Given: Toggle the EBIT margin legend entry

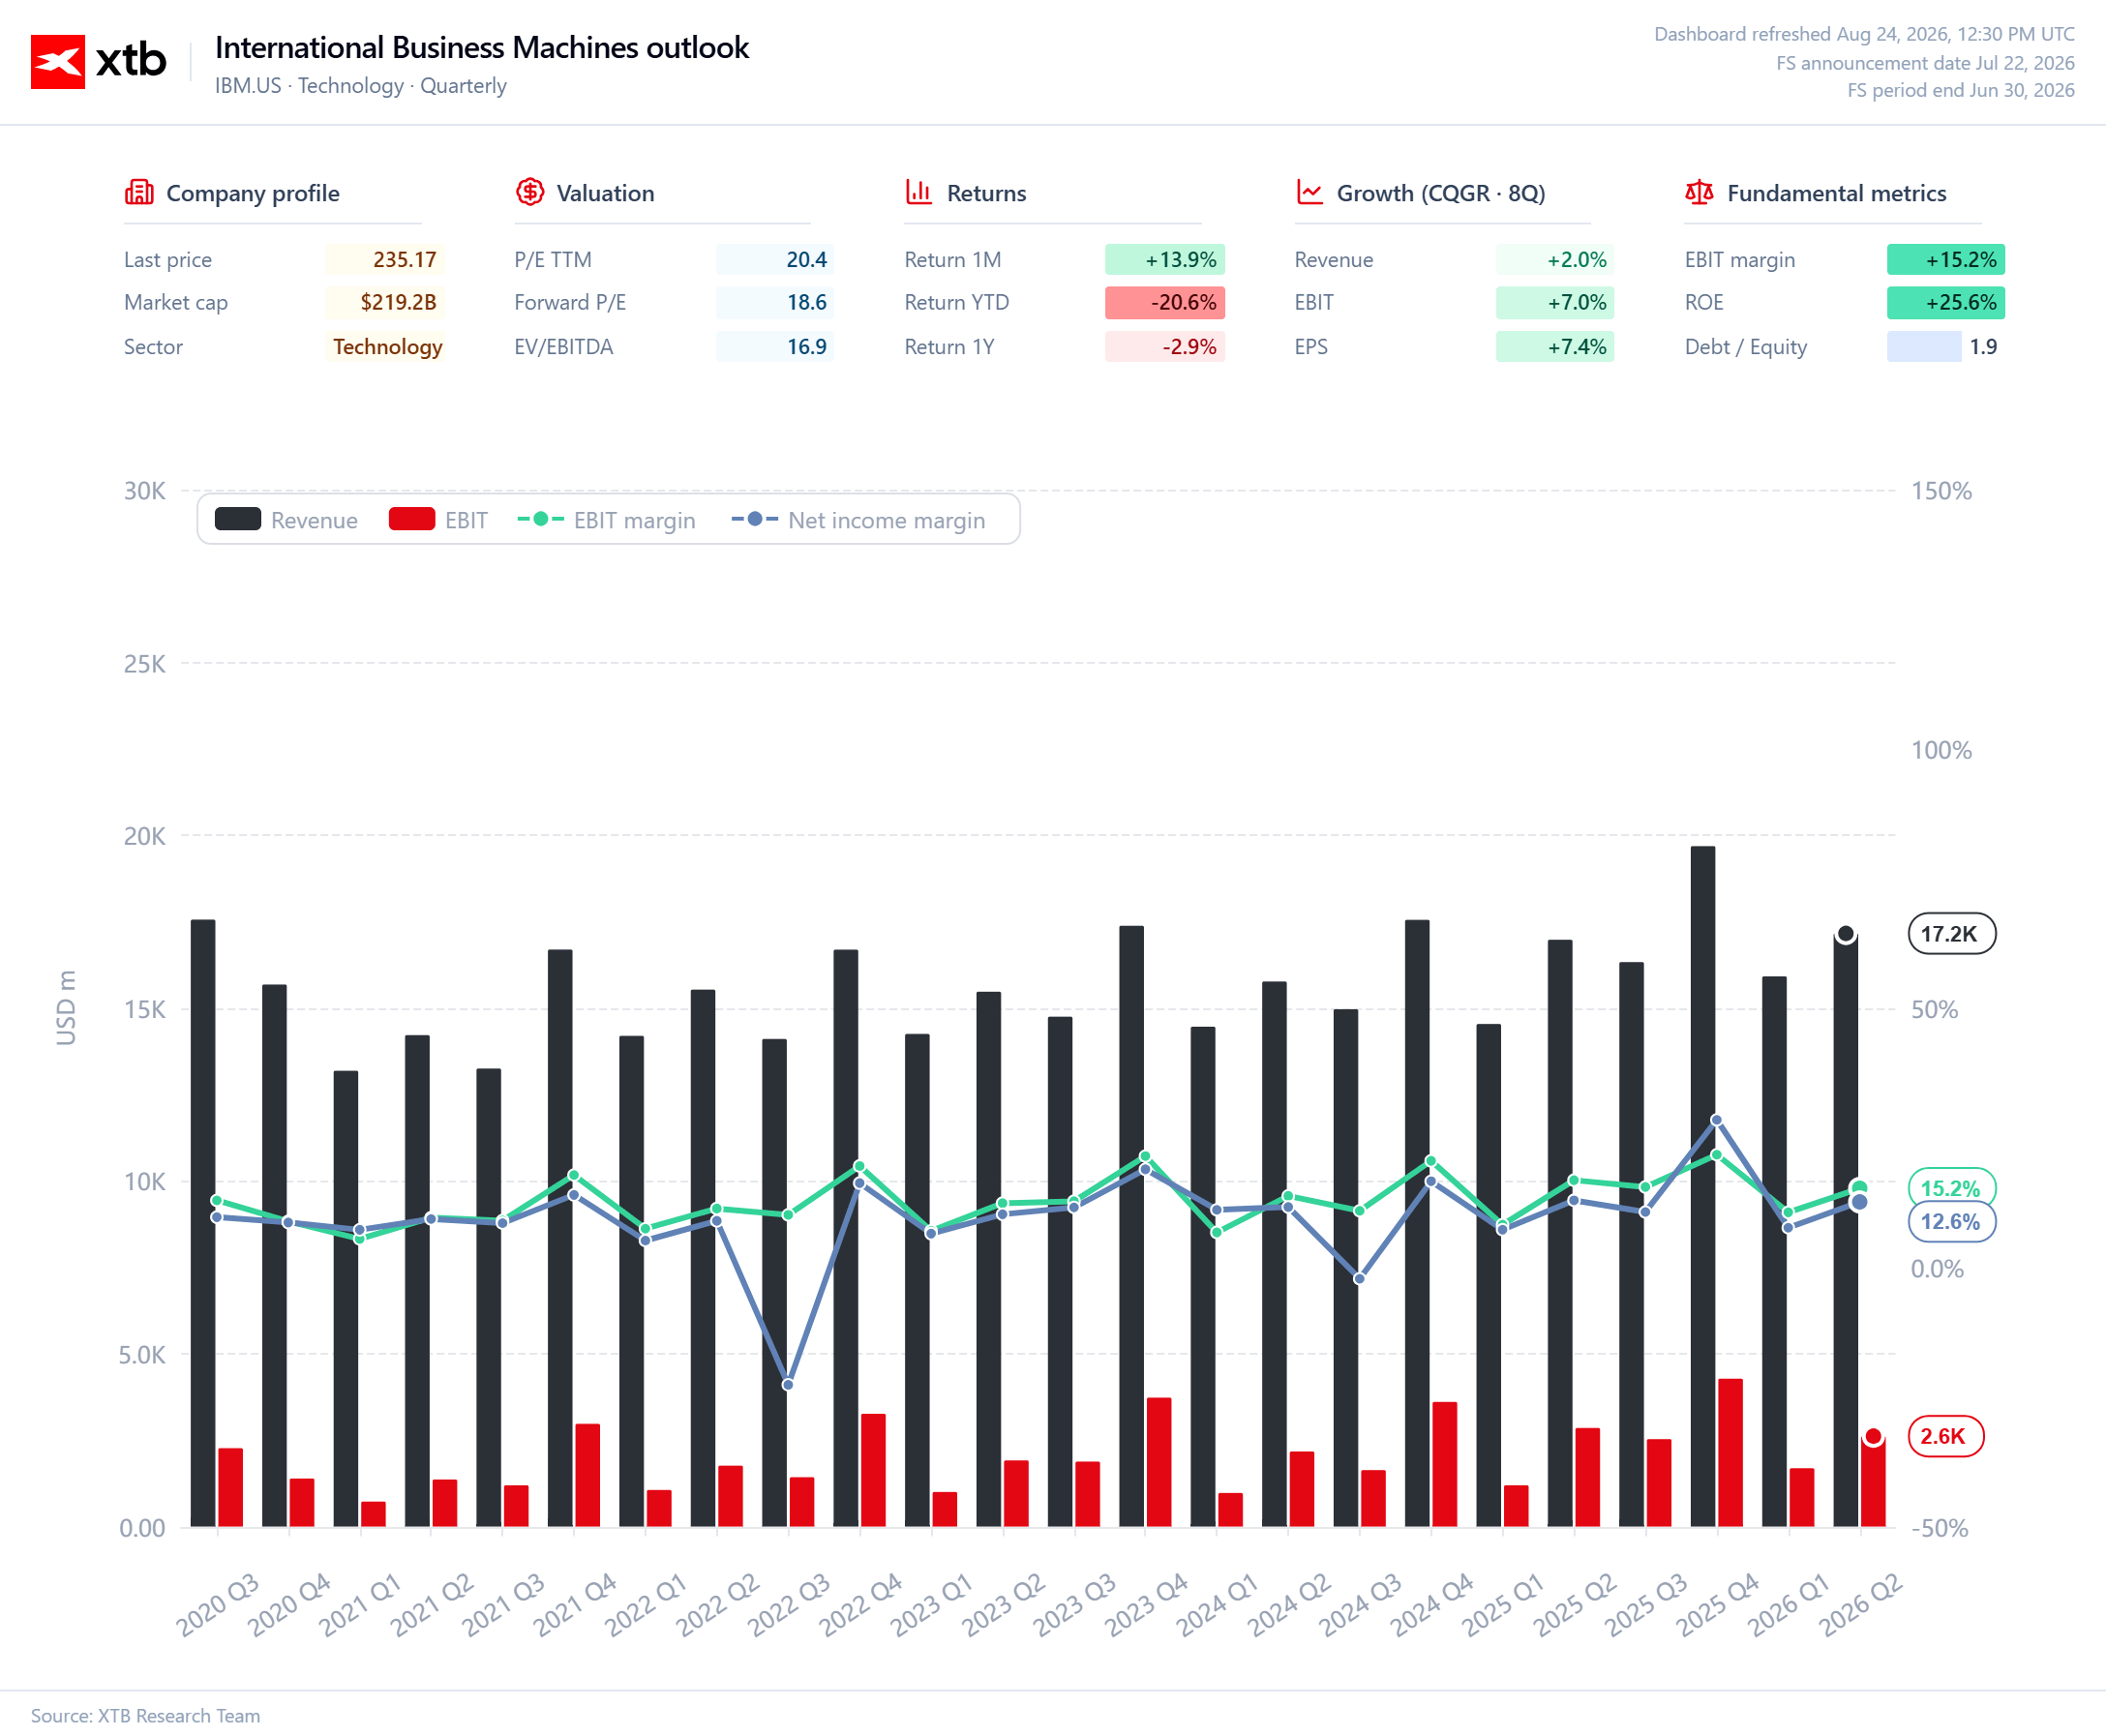Looking at the screenshot, I should click(x=606, y=520).
